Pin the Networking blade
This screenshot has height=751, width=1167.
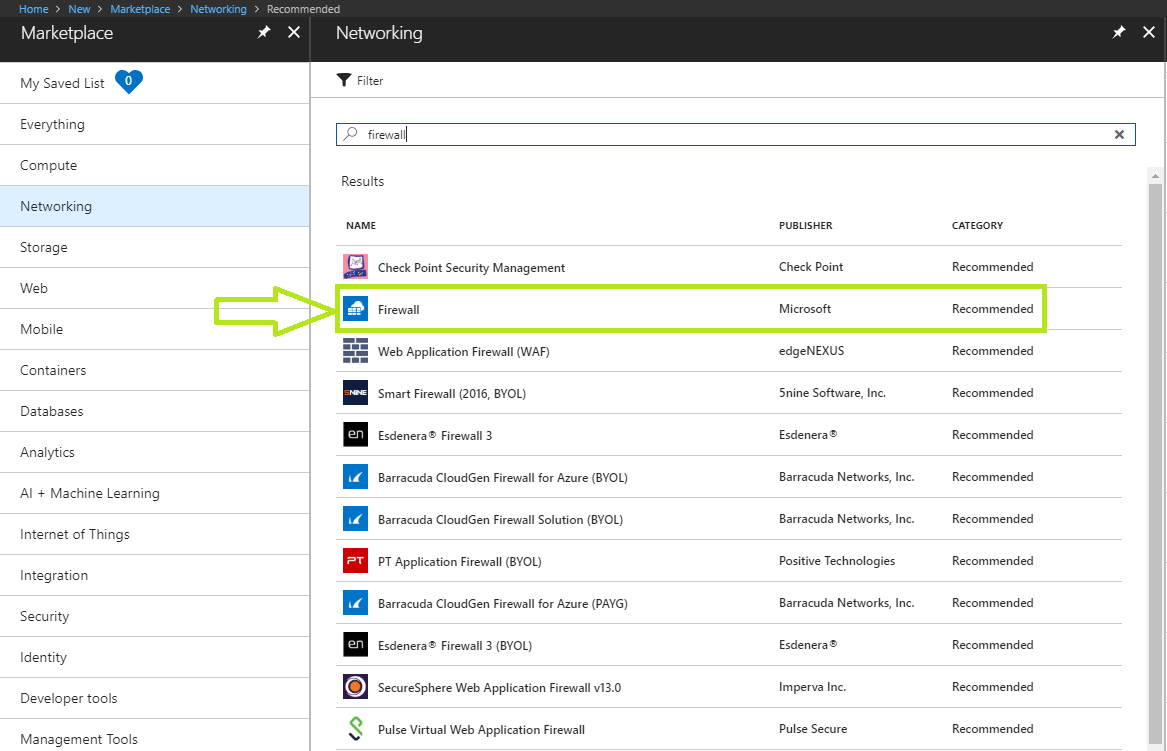pos(1119,32)
